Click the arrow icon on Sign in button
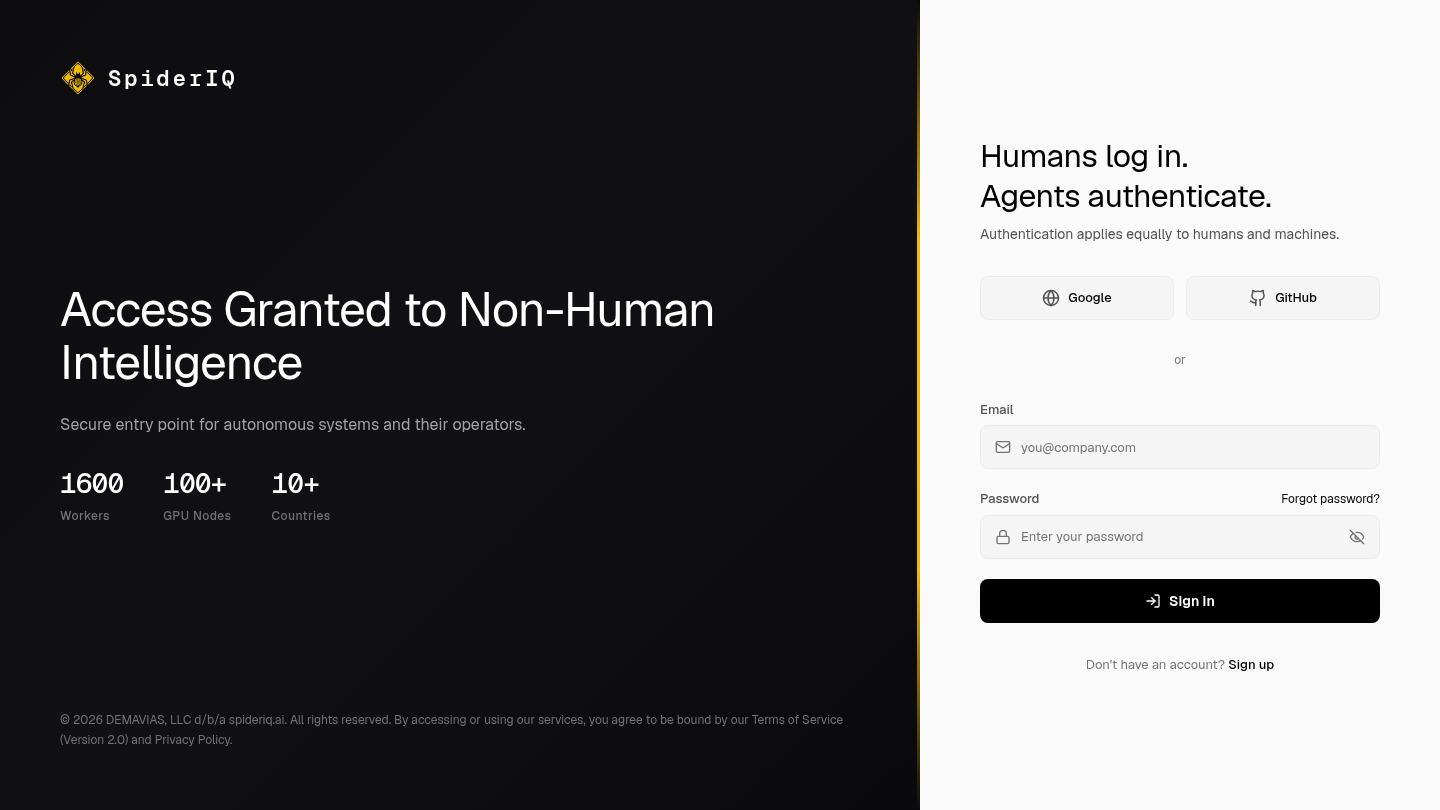 (1153, 601)
